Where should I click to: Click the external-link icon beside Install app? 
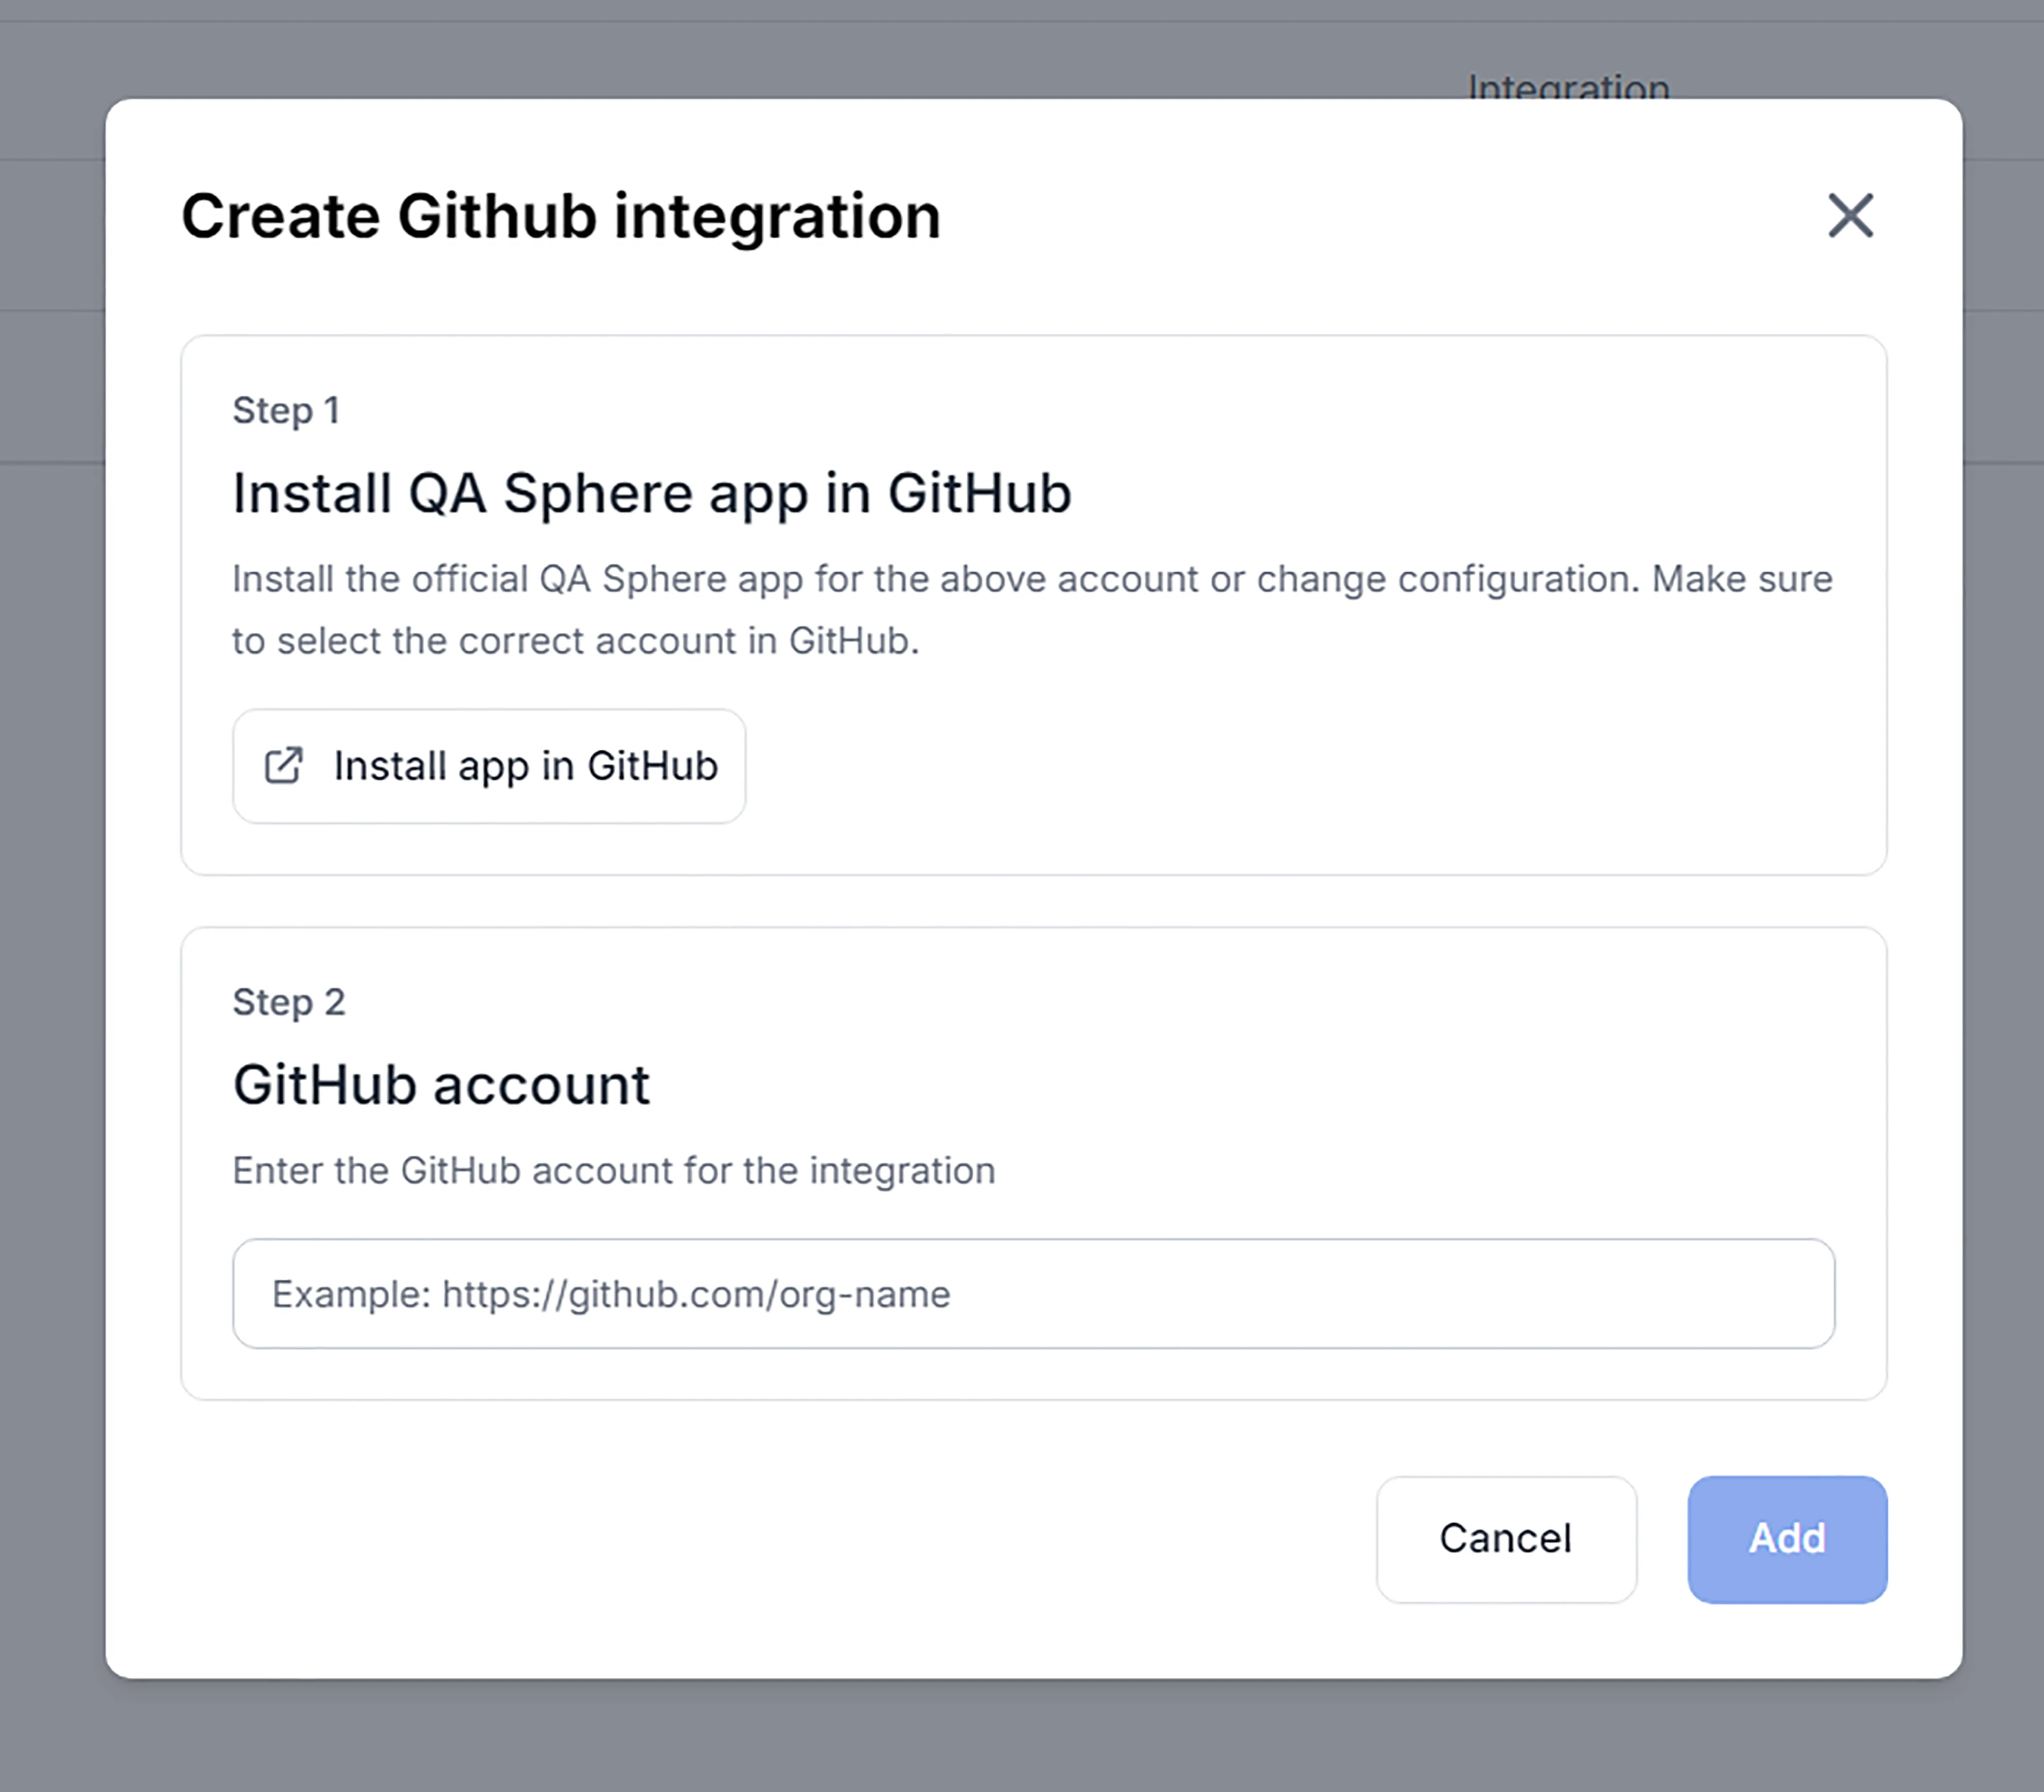[x=283, y=766]
